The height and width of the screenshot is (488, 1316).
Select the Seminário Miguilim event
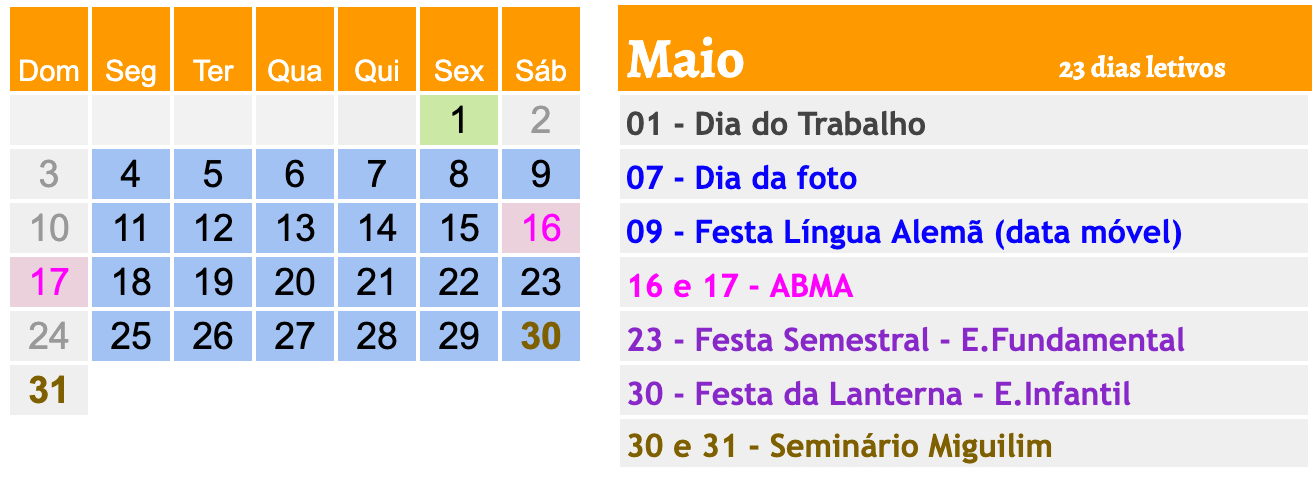tap(840, 446)
